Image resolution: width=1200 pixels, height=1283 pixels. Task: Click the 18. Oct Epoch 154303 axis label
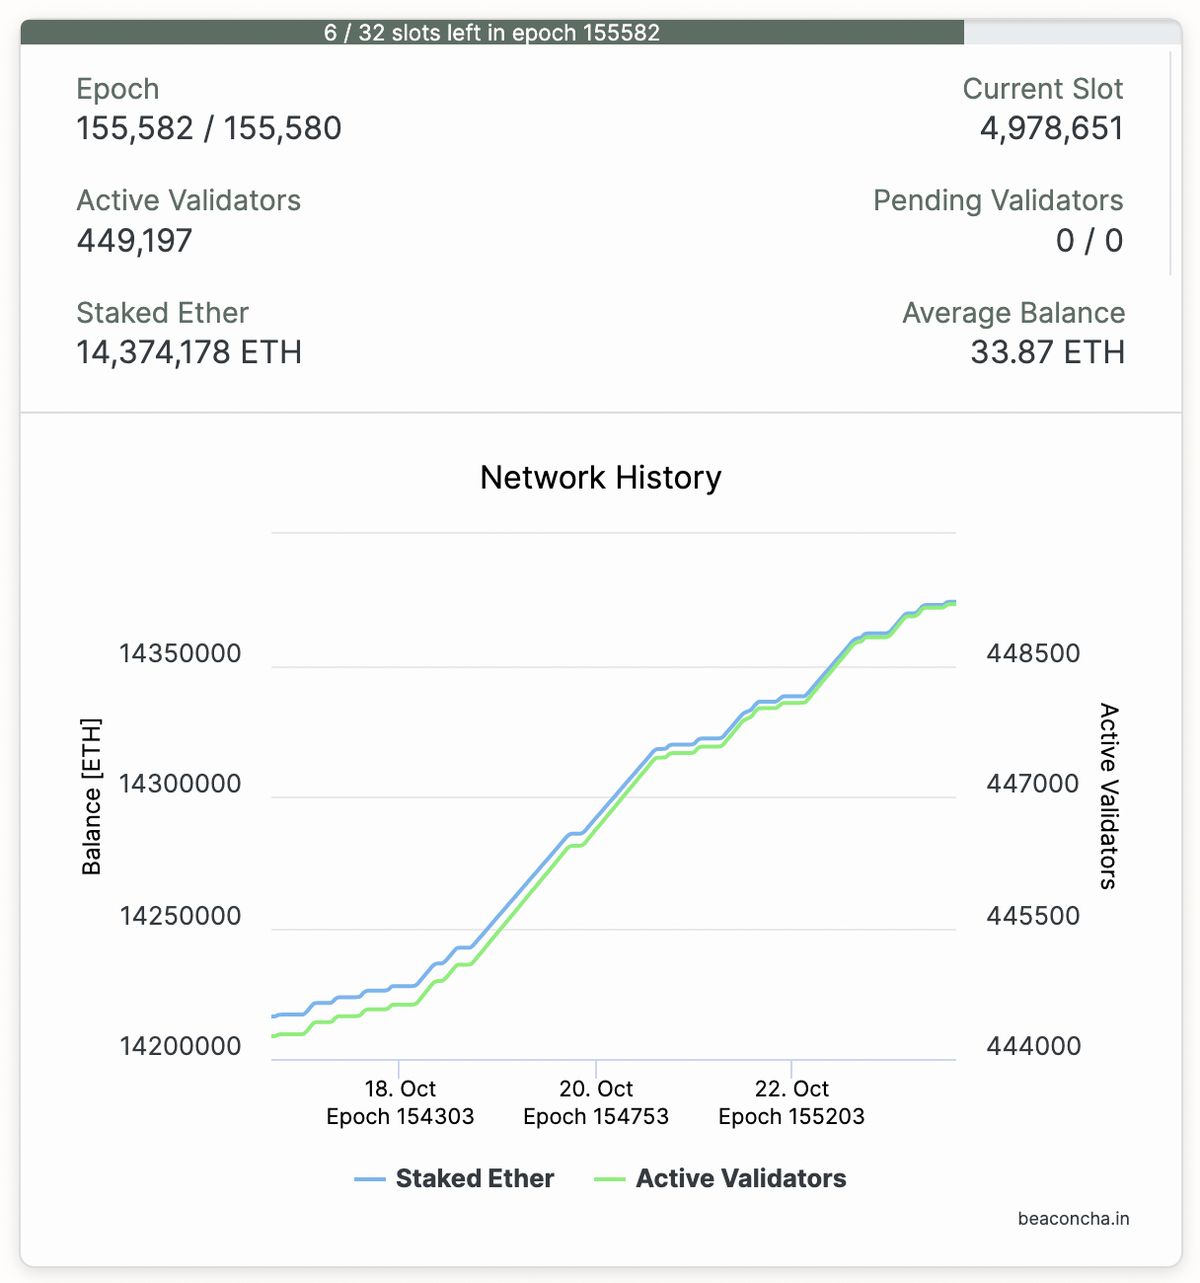400,1103
